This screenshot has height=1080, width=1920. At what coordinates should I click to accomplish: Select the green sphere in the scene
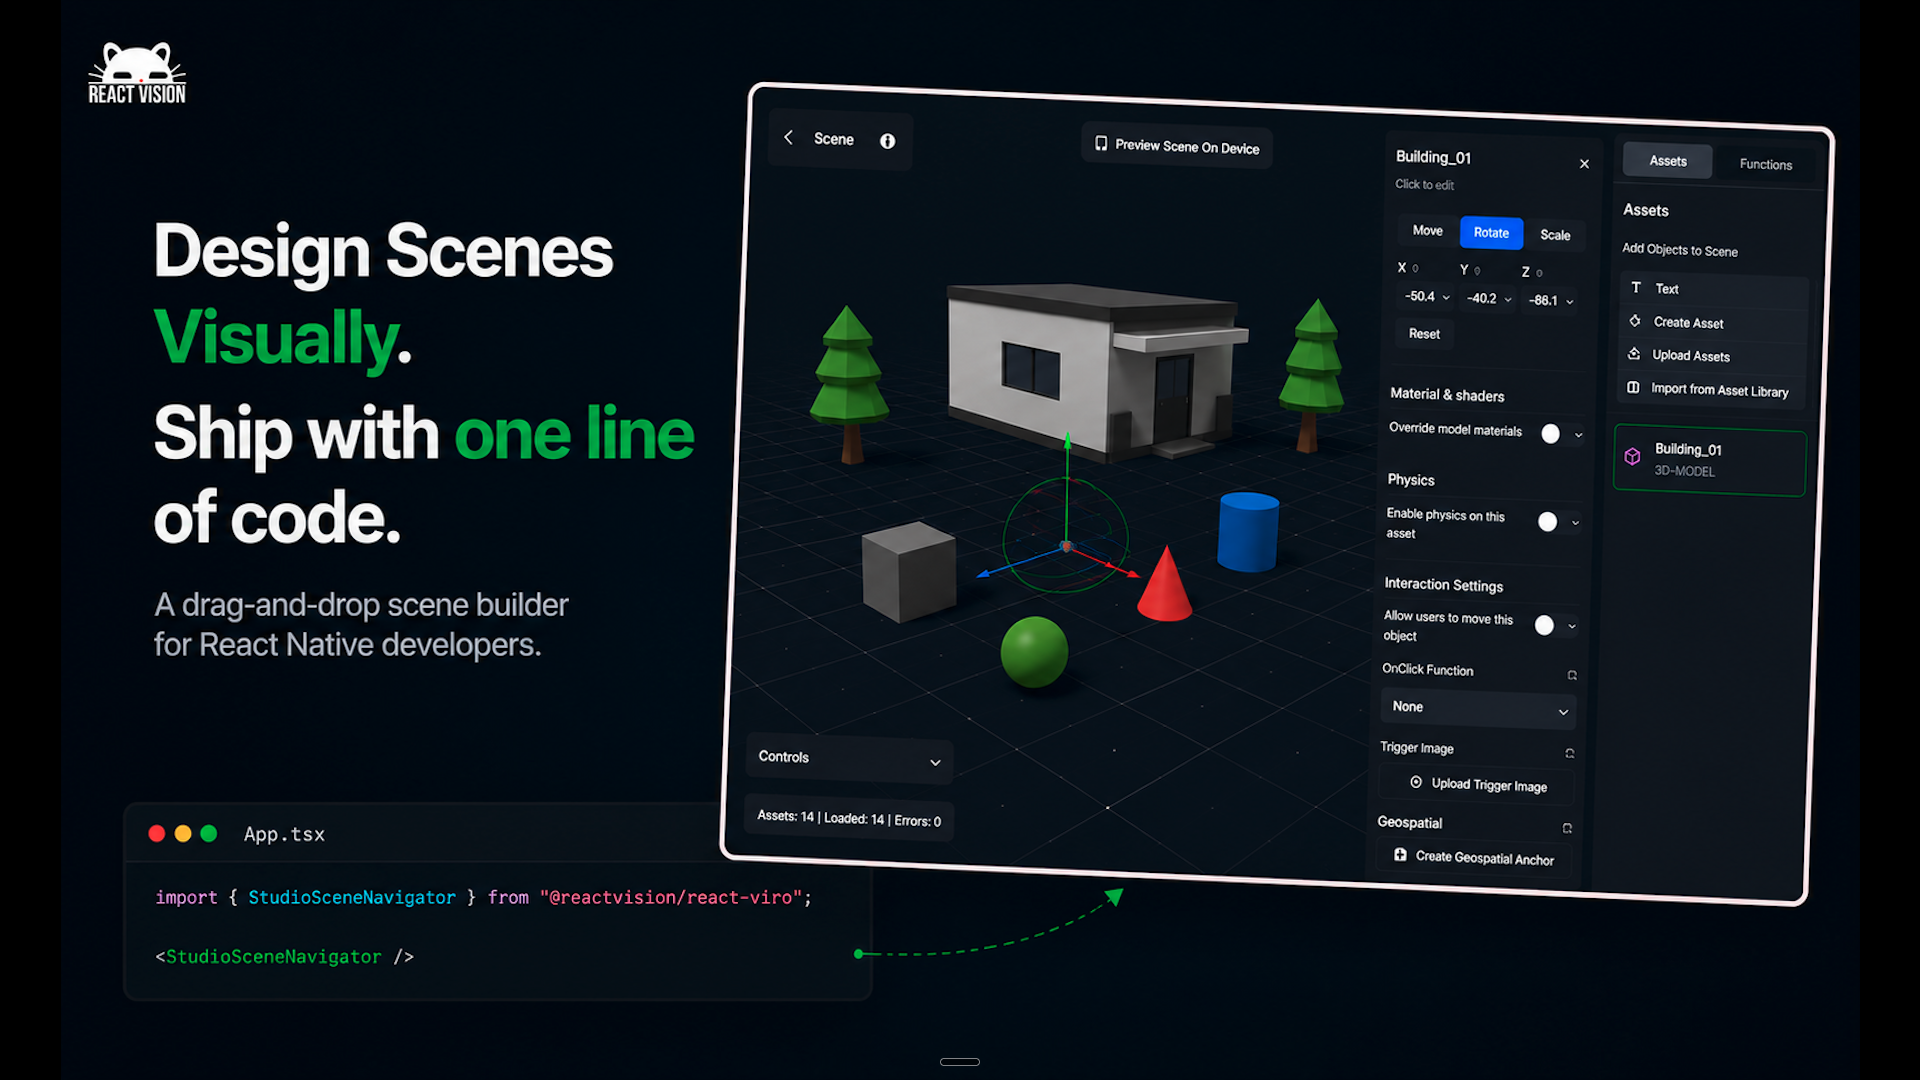(x=1034, y=652)
